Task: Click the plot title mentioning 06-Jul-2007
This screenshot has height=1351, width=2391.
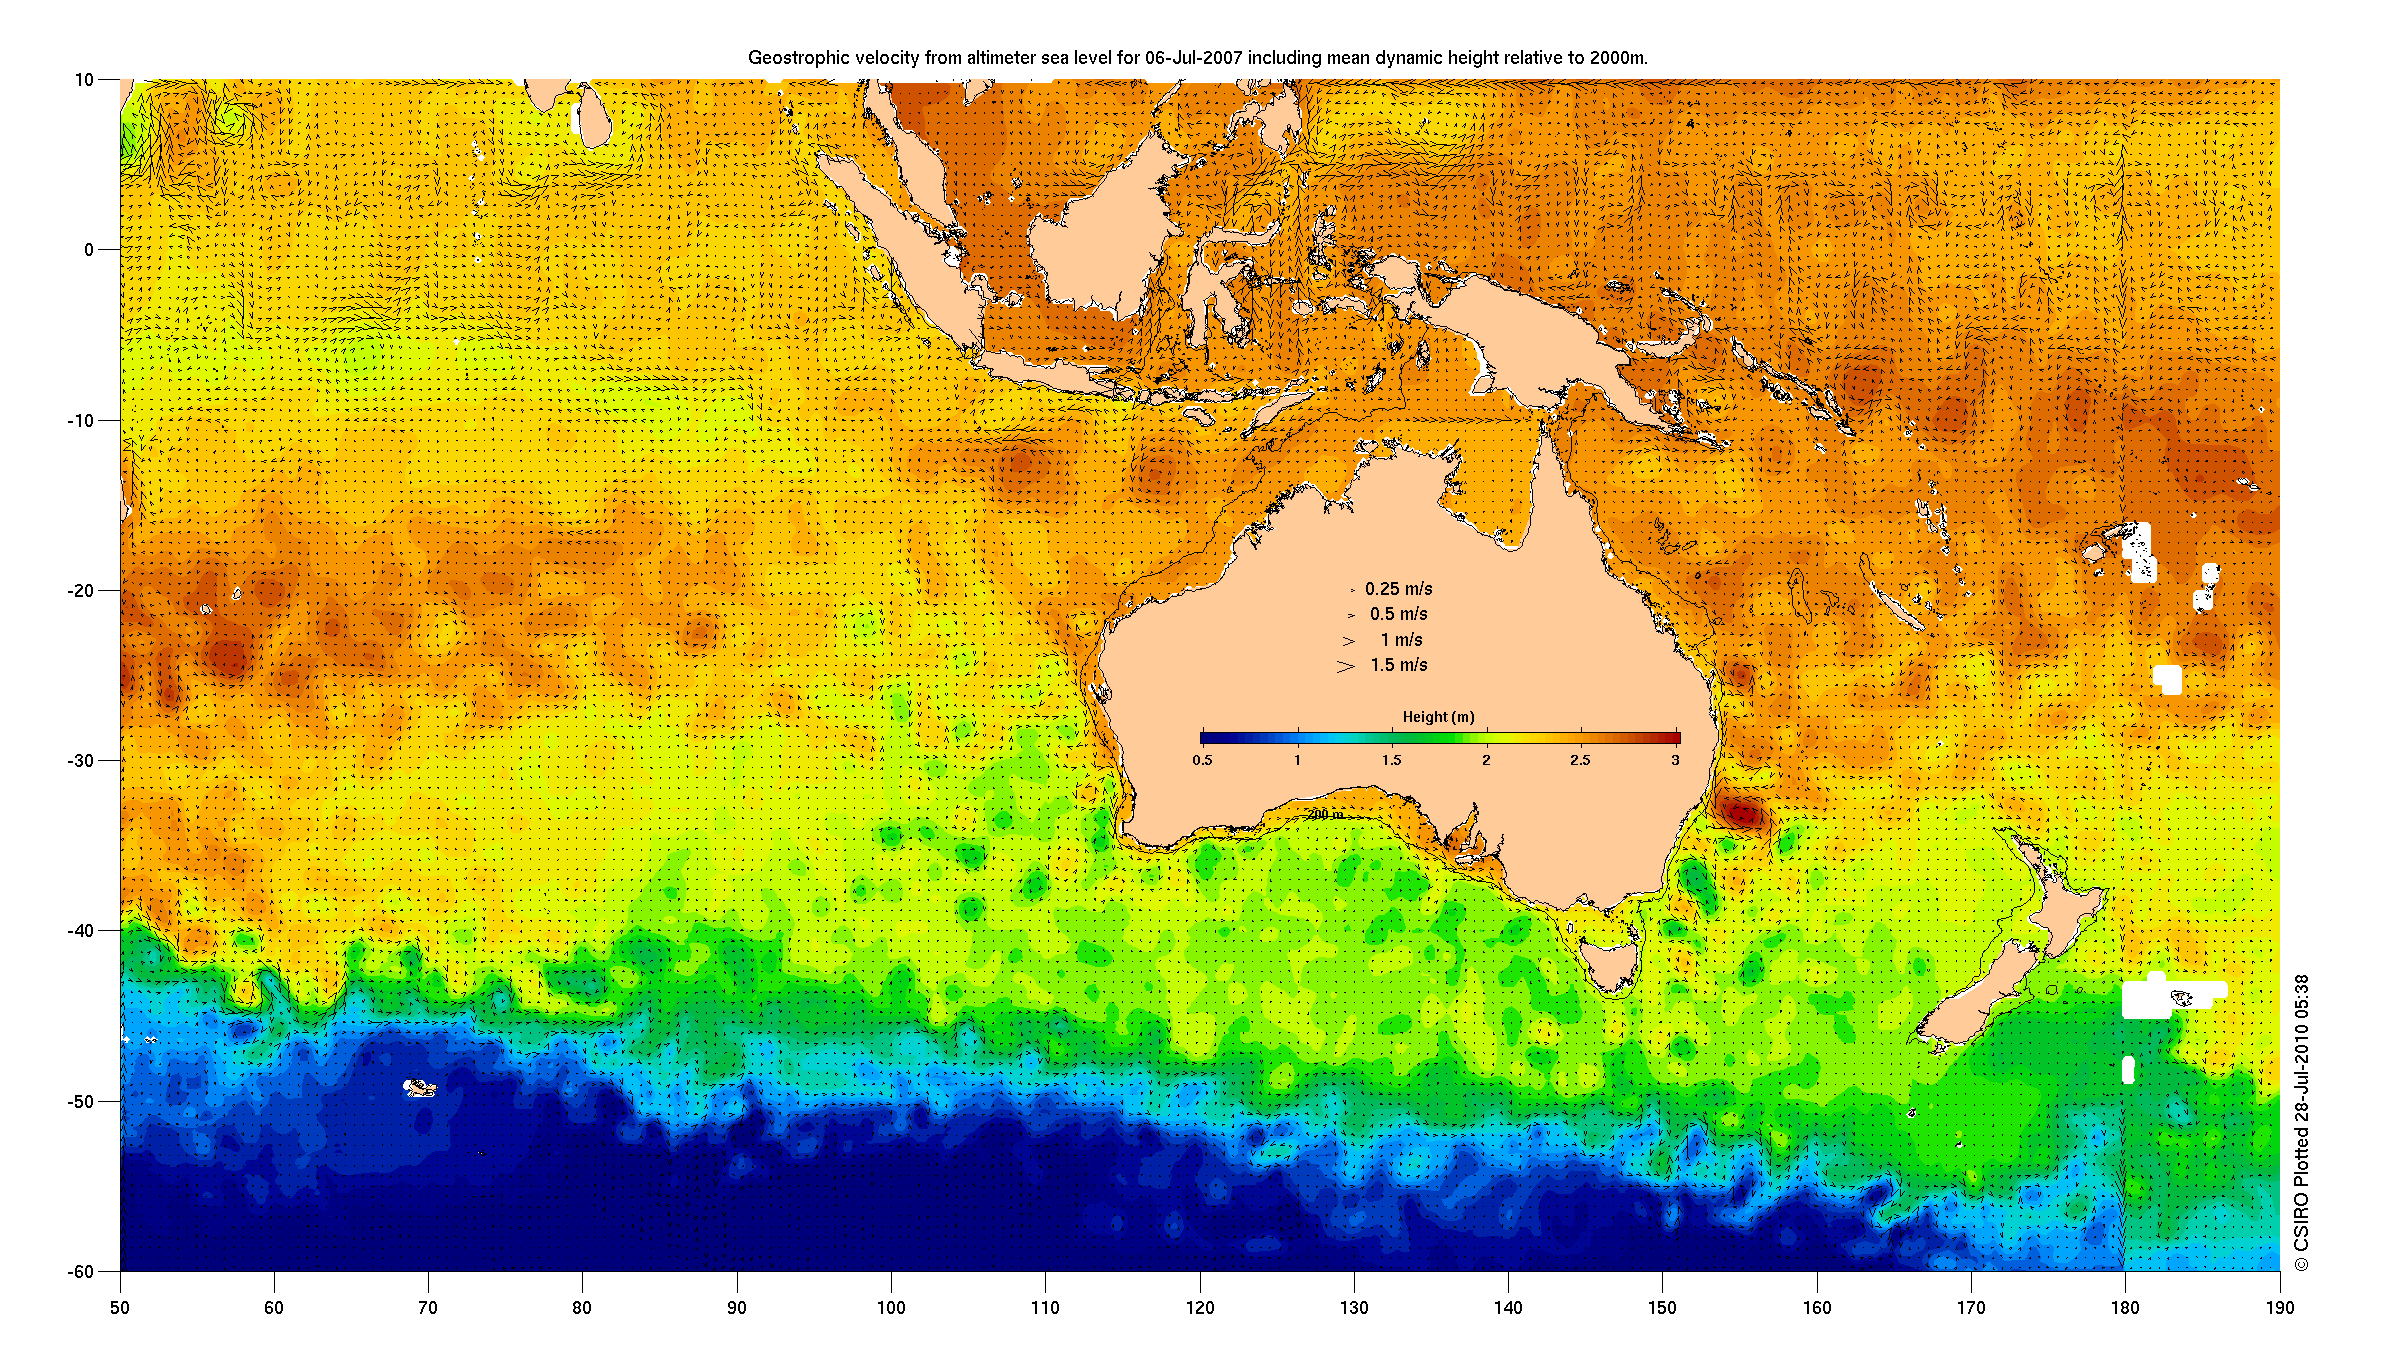Action: click(1198, 58)
